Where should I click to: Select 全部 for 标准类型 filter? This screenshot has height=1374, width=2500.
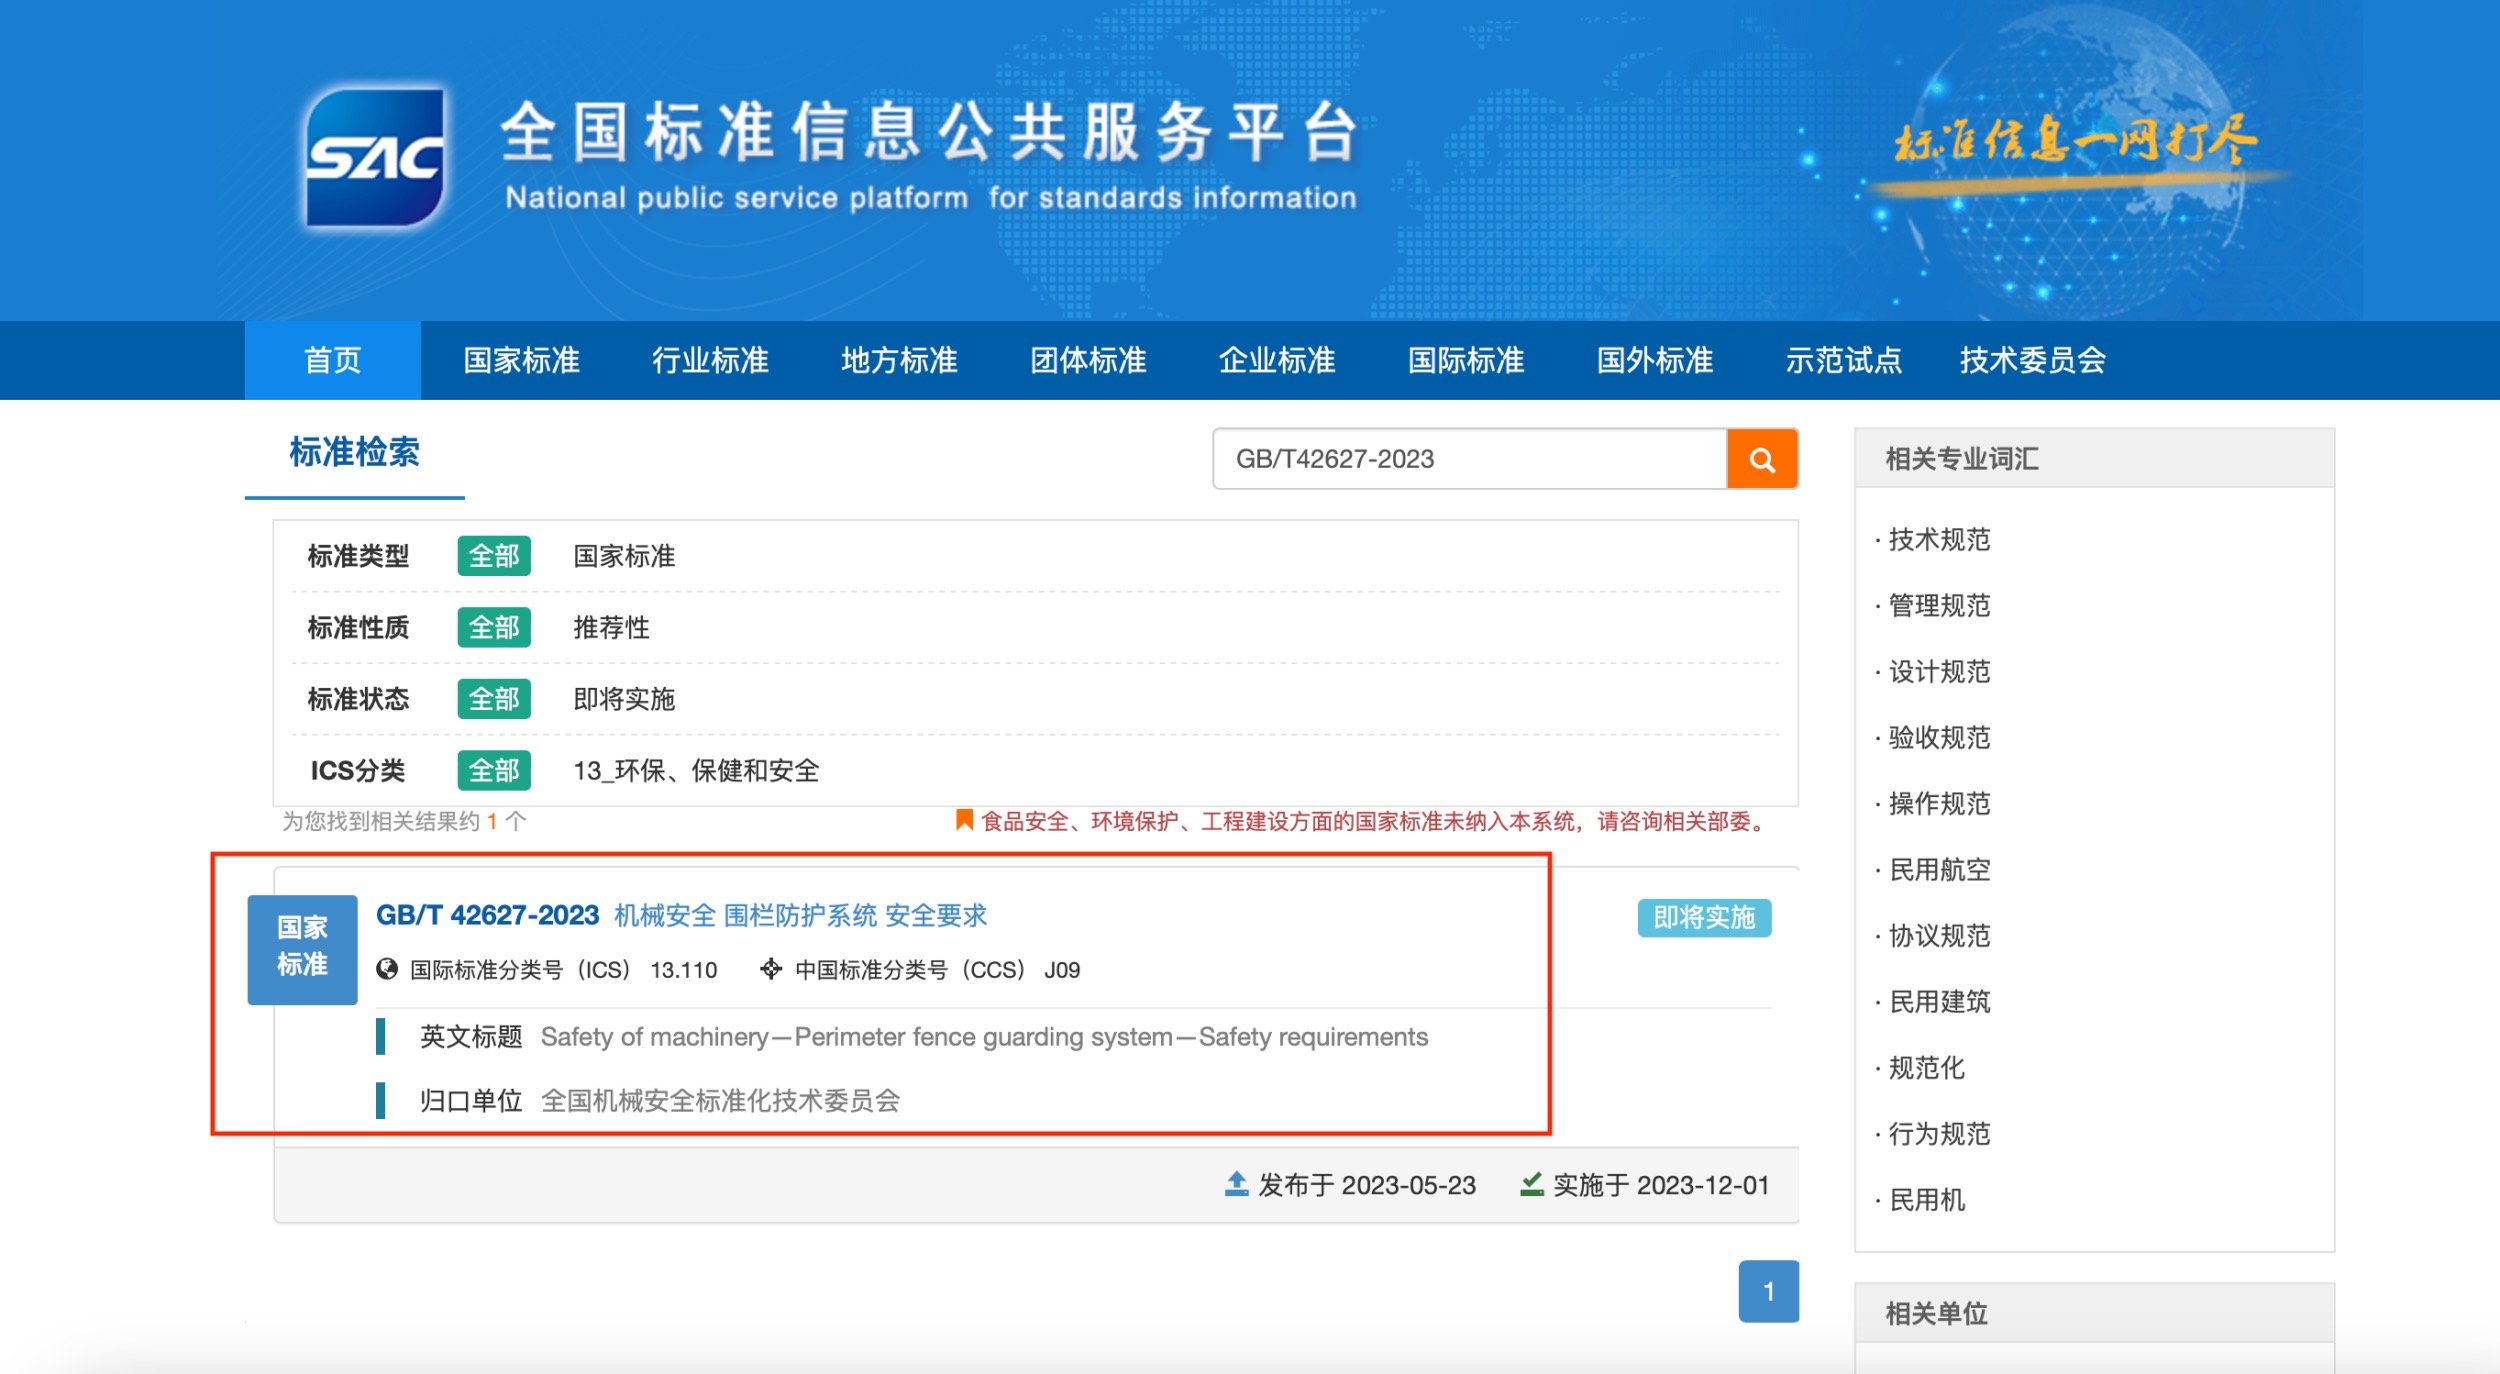(x=494, y=556)
